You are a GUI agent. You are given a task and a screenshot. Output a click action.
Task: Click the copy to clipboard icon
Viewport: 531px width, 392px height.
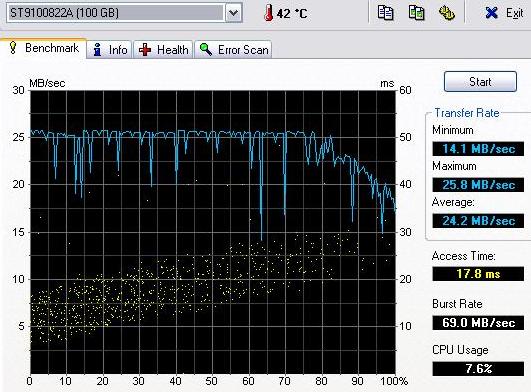(x=385, y=13)
